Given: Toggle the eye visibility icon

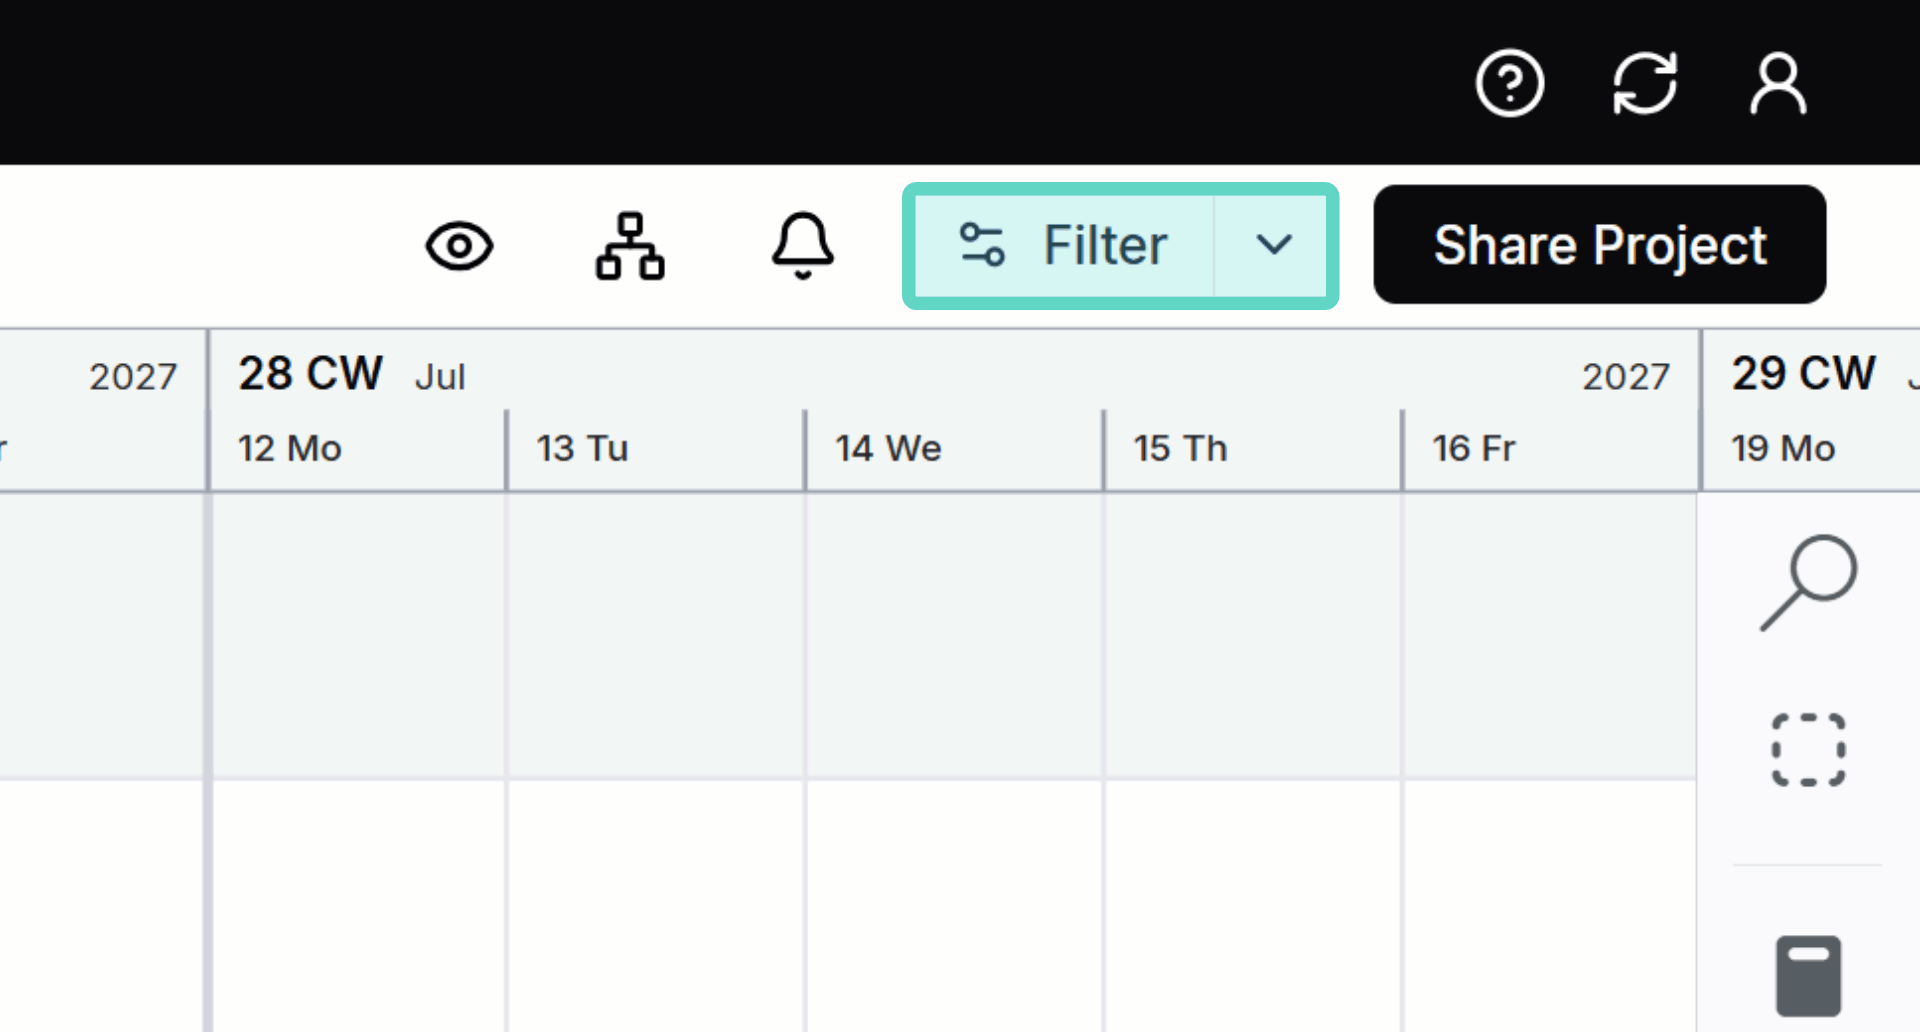Looking at the screenshot, I should pyautogui.click(x=459, y=246).
